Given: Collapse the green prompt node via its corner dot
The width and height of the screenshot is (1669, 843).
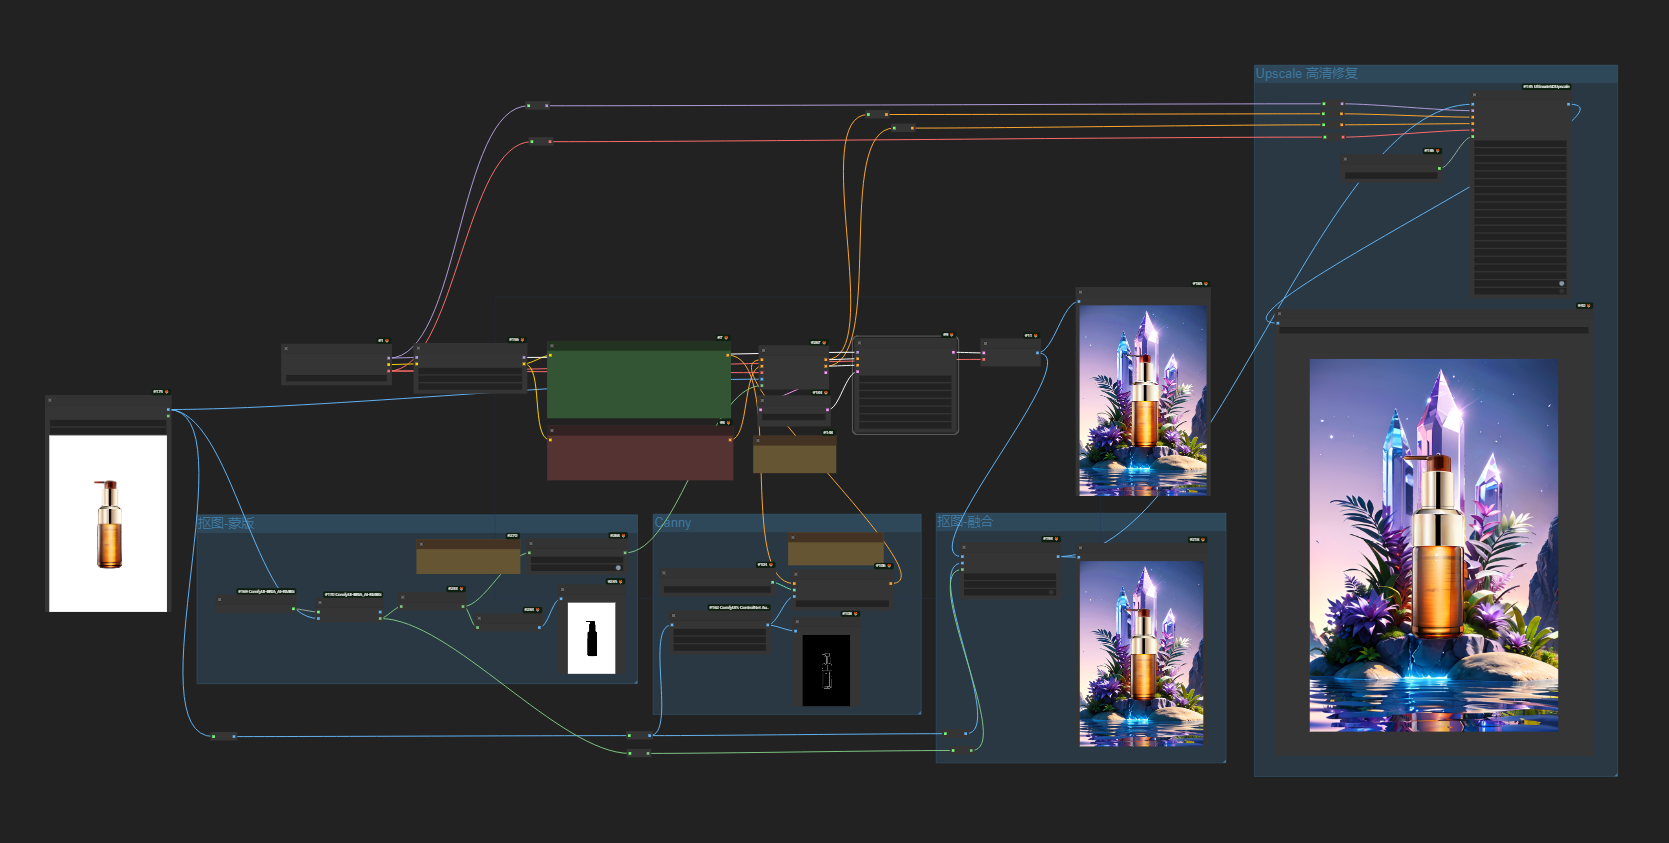Looking at the screenshot, I should coord(551,345).
